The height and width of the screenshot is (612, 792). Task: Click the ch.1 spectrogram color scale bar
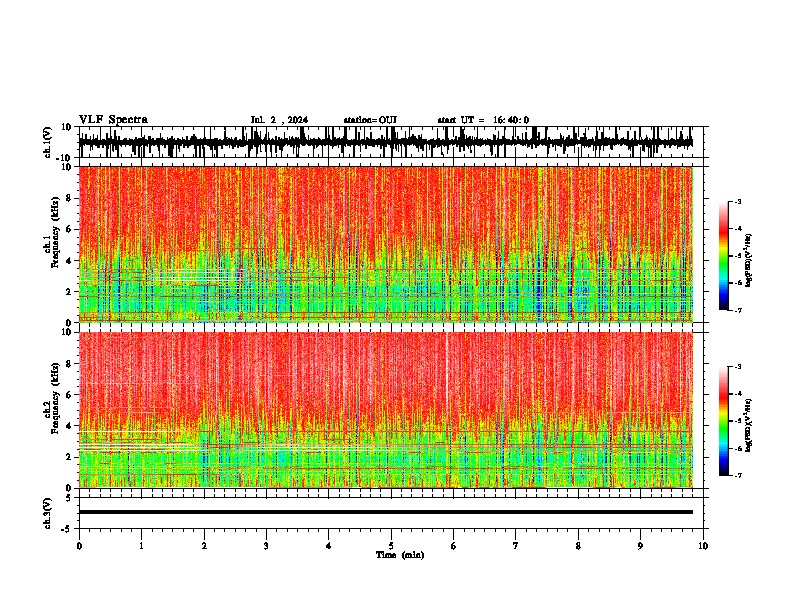click(x=724, y=256)
